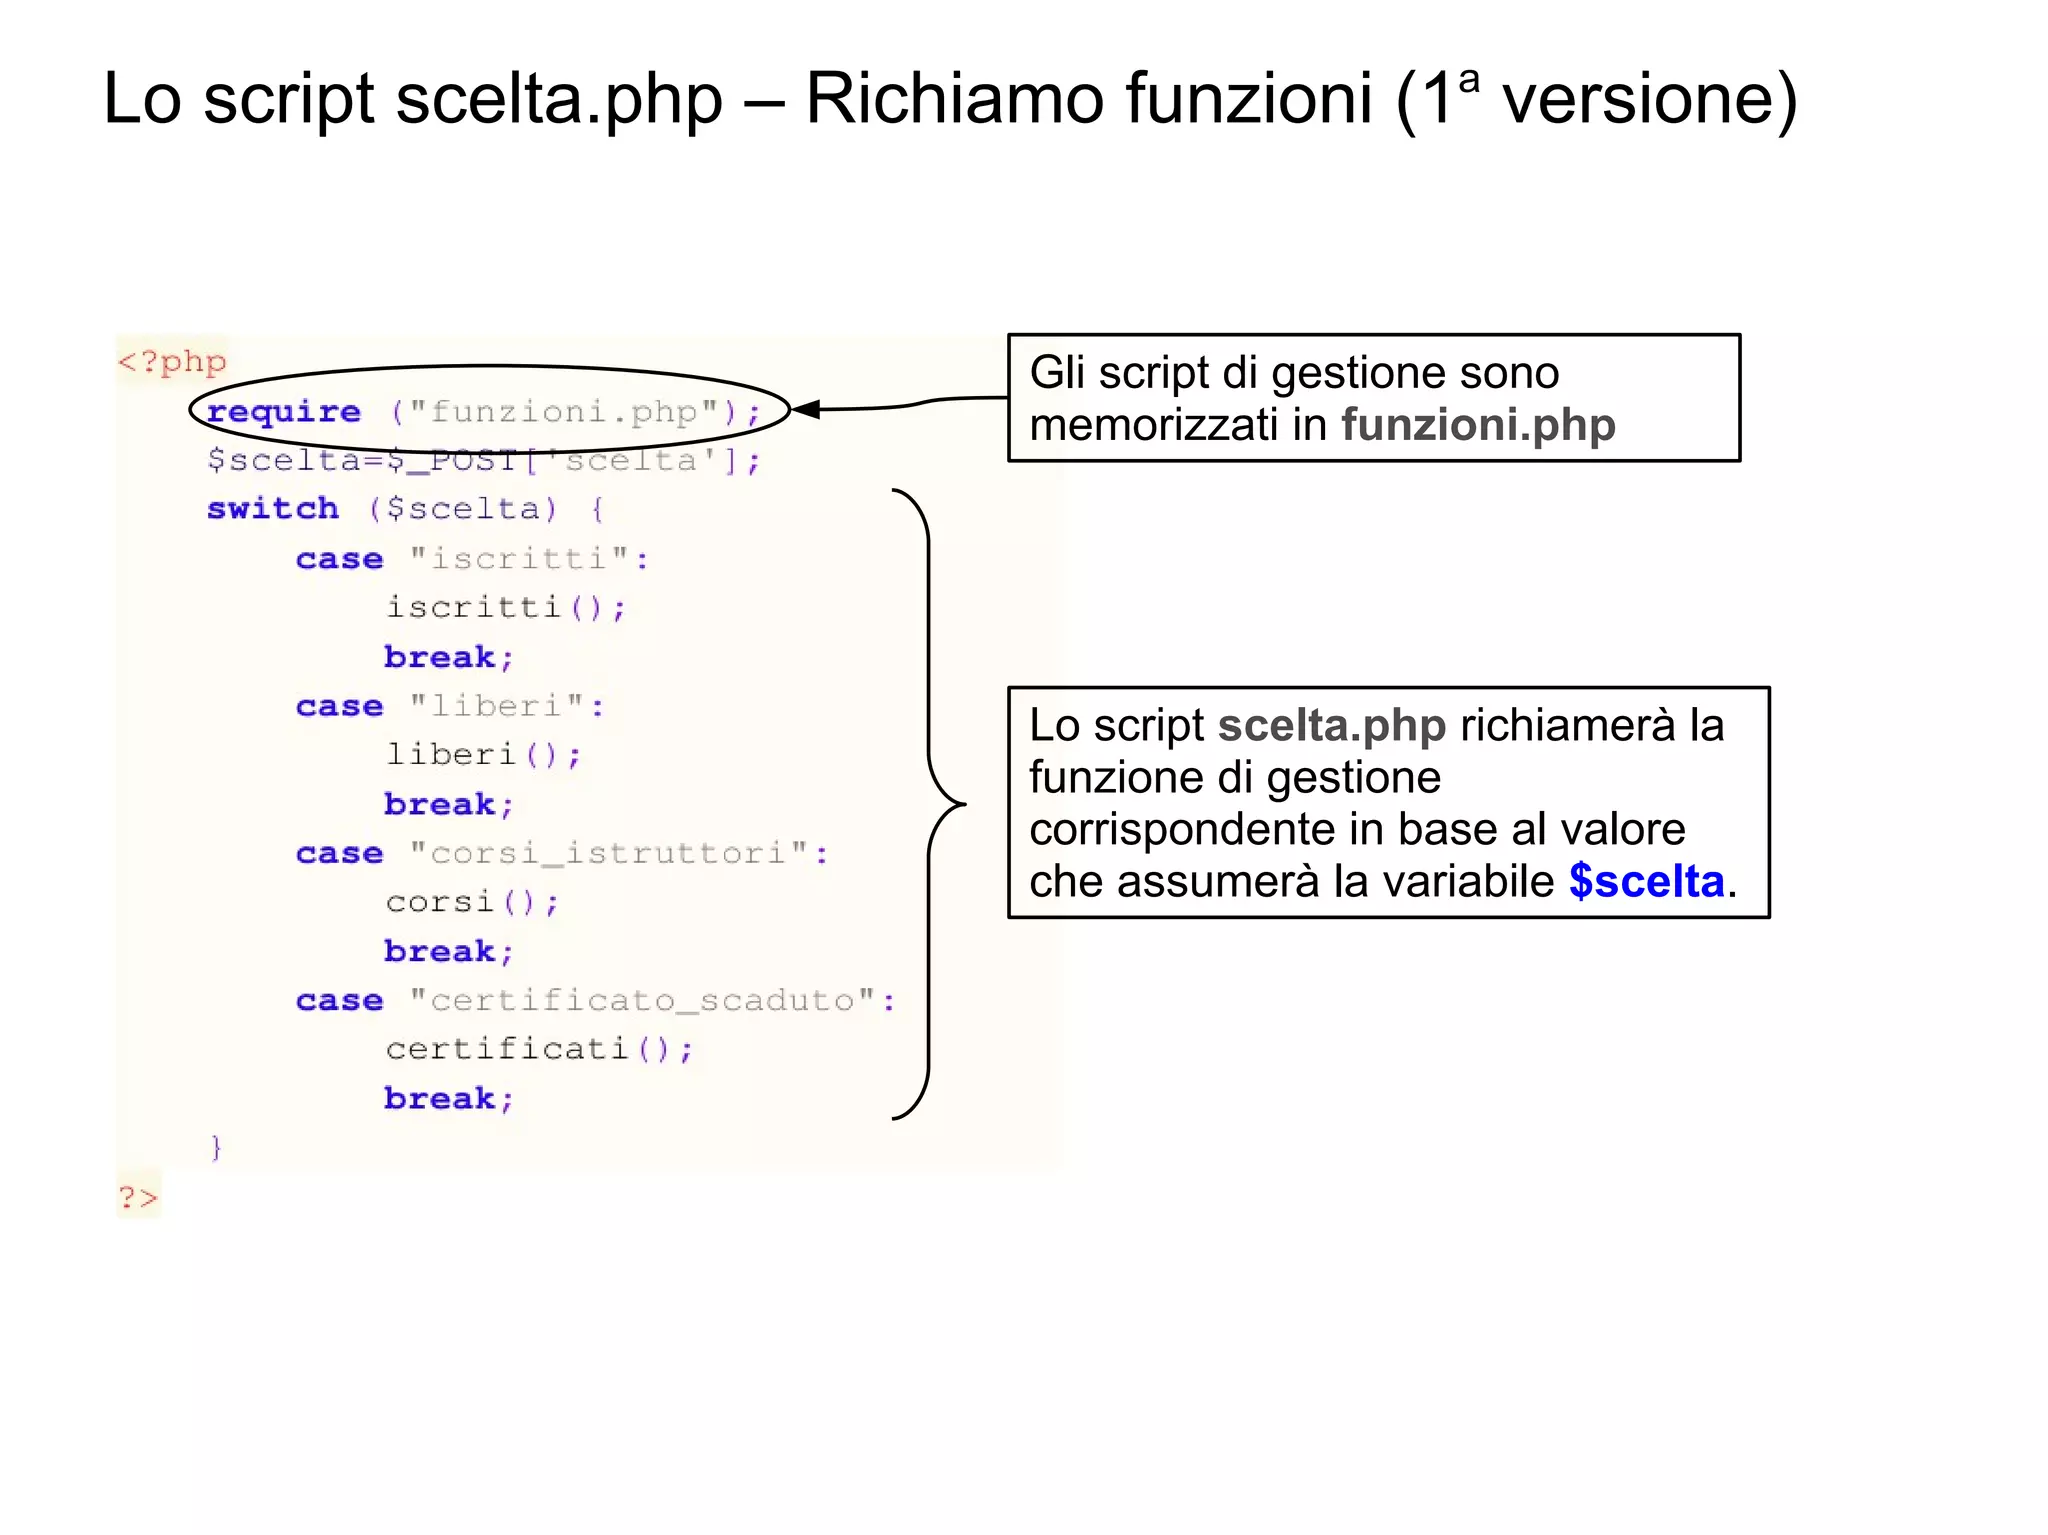Image resolution: width=2048 pixels, height=1535 pixels.
Task: Click the blue '$scelta' variable in the note
Action: pyautogui.click(x=1647, y=881)
